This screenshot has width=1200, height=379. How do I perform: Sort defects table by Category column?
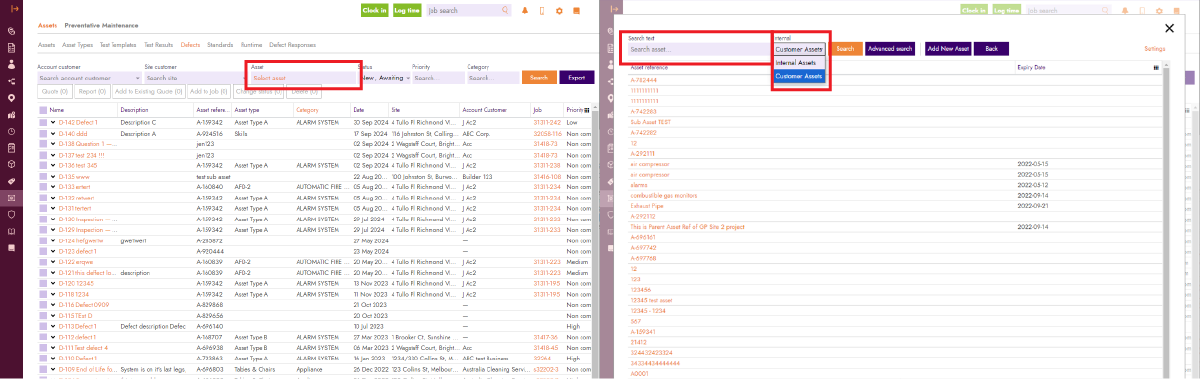[x=308, y=110]
